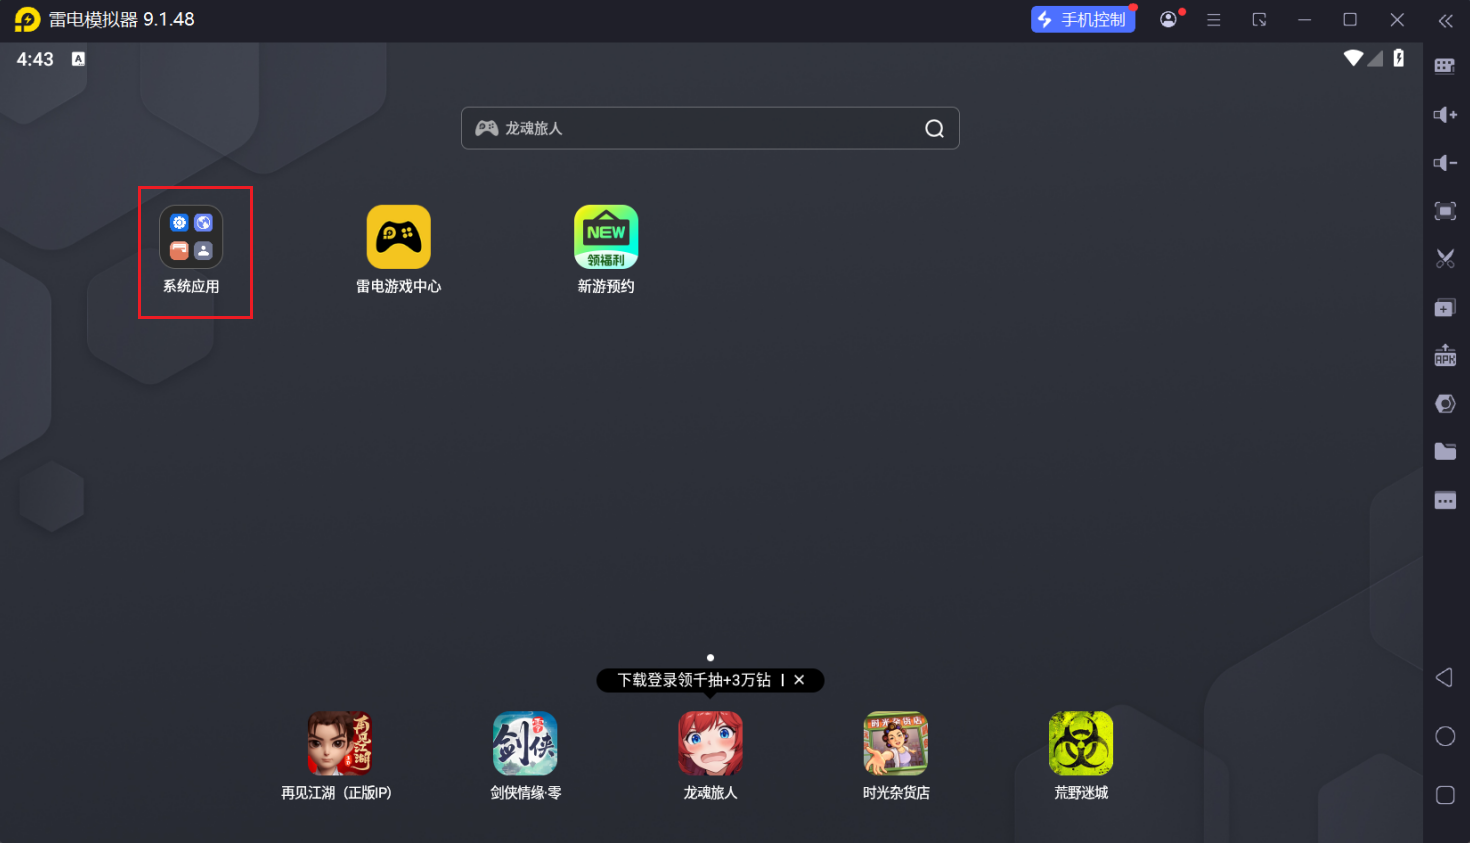This screenshot has height=843, width=1470.
Task: Click the Wi-Fi status icon
Action: click(x=1353, y=58)
